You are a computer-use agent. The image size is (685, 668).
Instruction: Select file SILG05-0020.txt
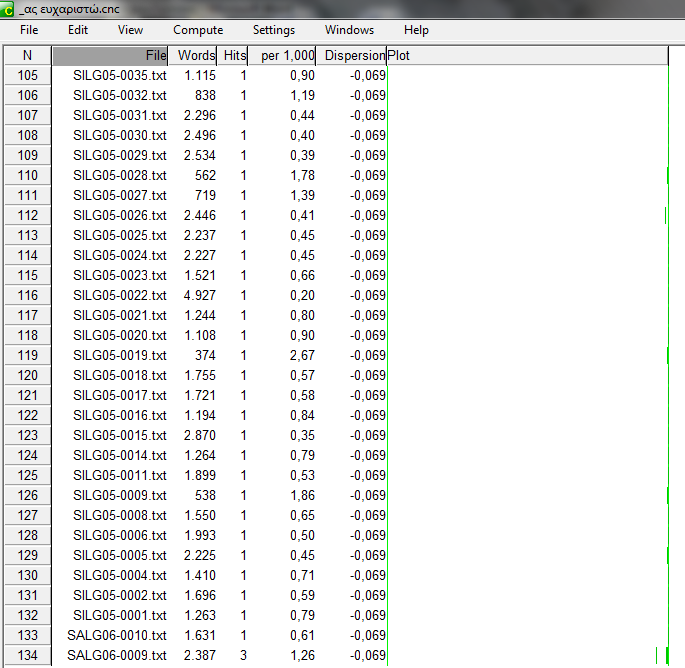[120, 336]
